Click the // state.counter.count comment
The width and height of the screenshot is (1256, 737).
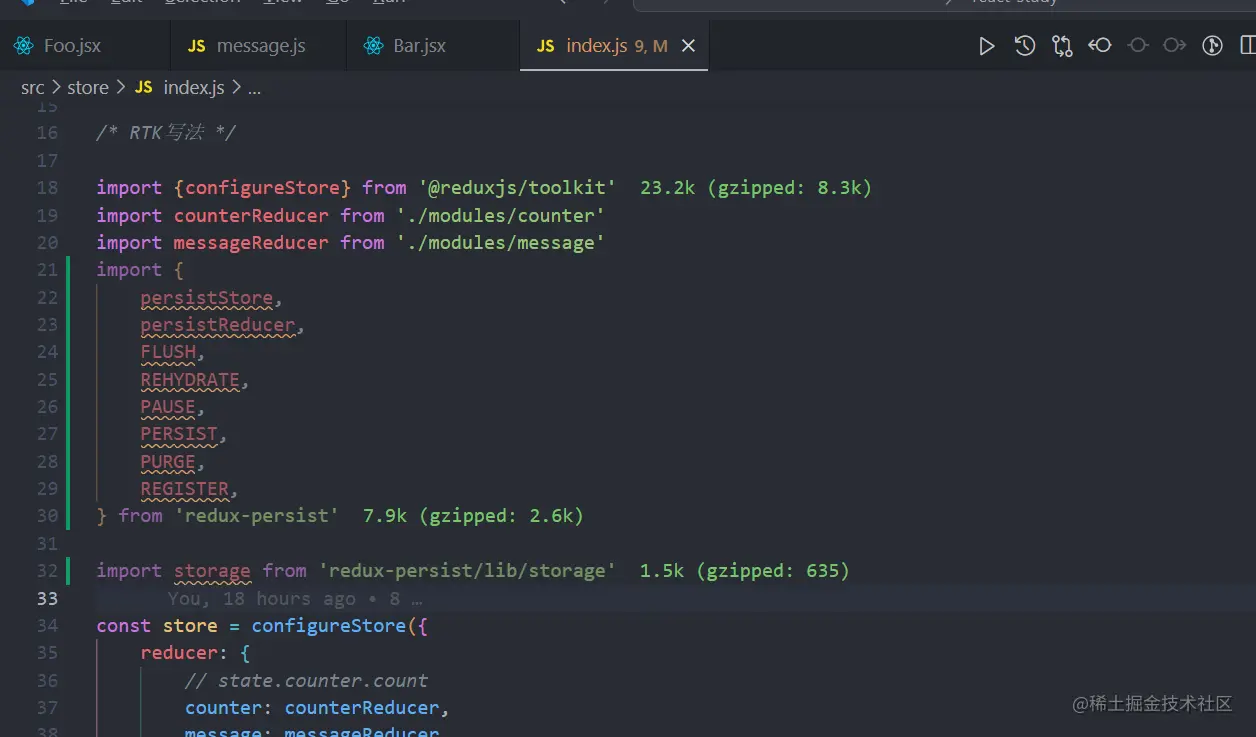pyautogui.click(x=307, y=680)
